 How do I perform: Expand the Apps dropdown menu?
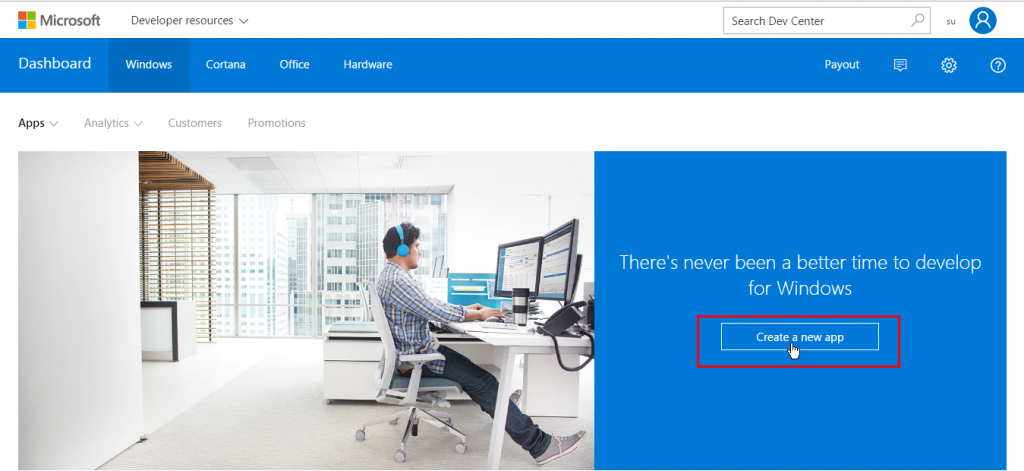click(39, 123)
